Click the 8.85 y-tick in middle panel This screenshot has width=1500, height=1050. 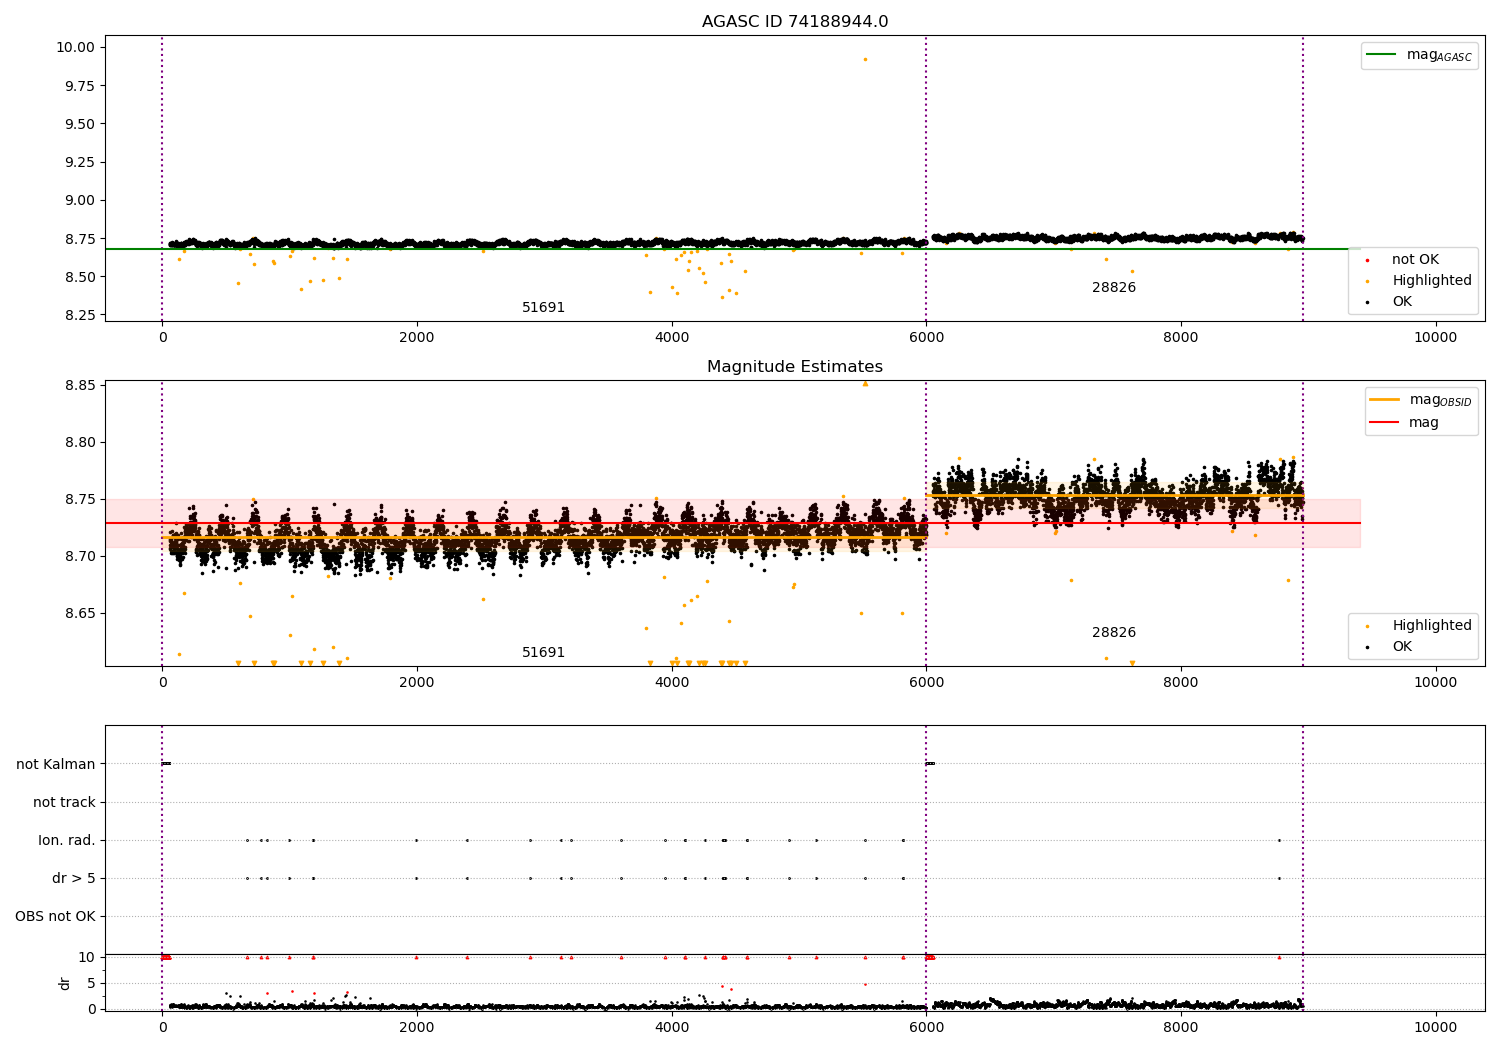coord(79,386)
